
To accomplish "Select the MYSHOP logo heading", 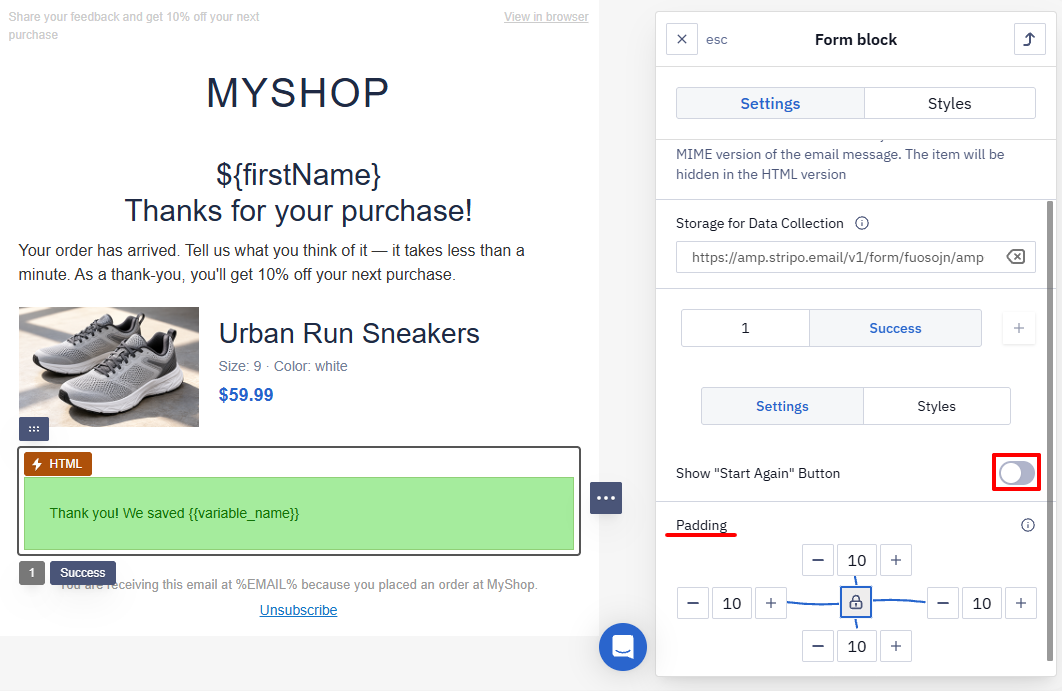I will 298,93.
